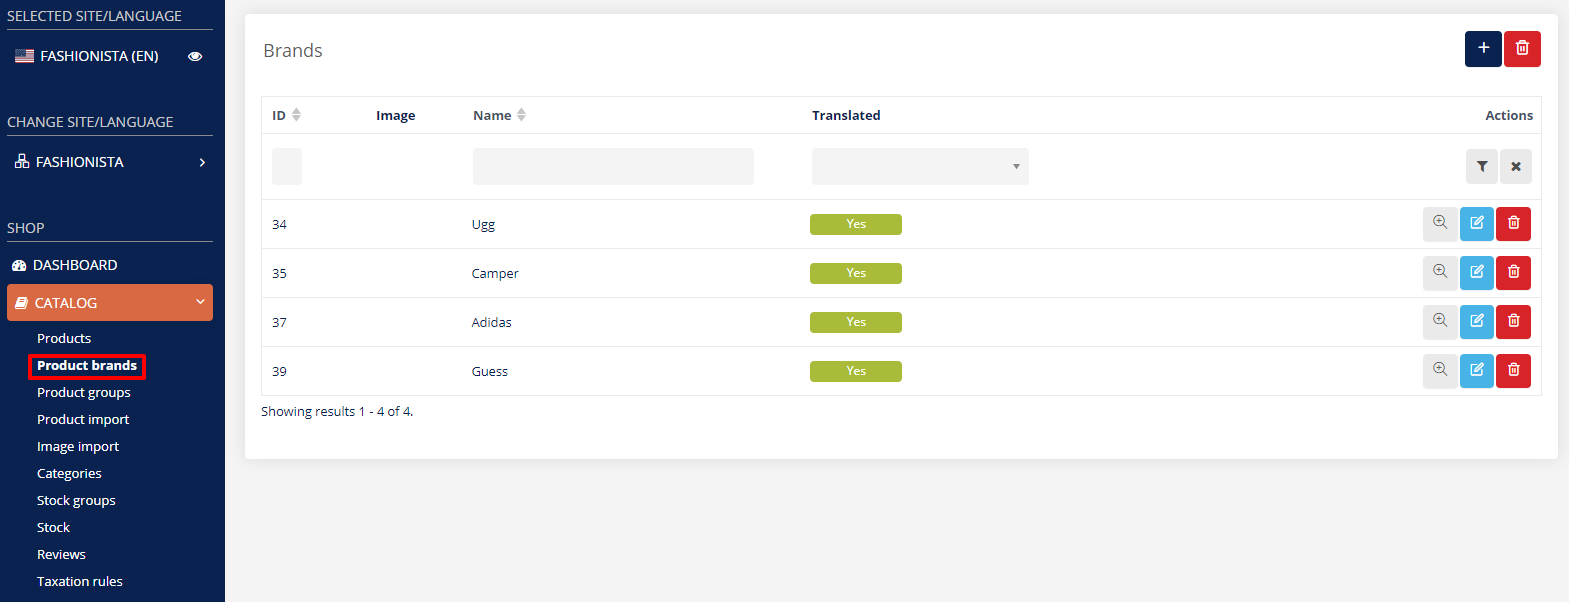Collapse the CATALOG menu chevron
Image resolution: width=1569 pixels, height=602 pixels.
(200, 302)
